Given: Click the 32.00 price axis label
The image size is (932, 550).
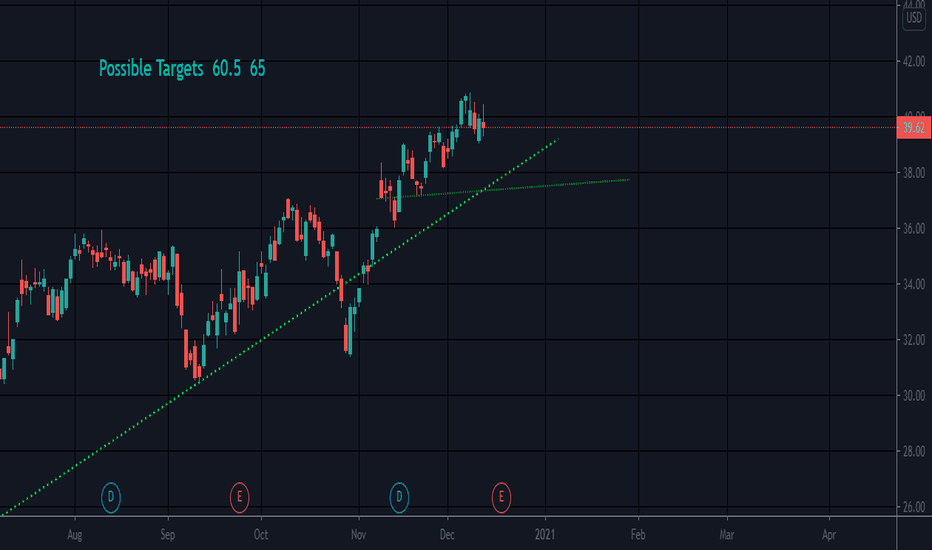Looking at the screenshot, I should tap(914, 340).
